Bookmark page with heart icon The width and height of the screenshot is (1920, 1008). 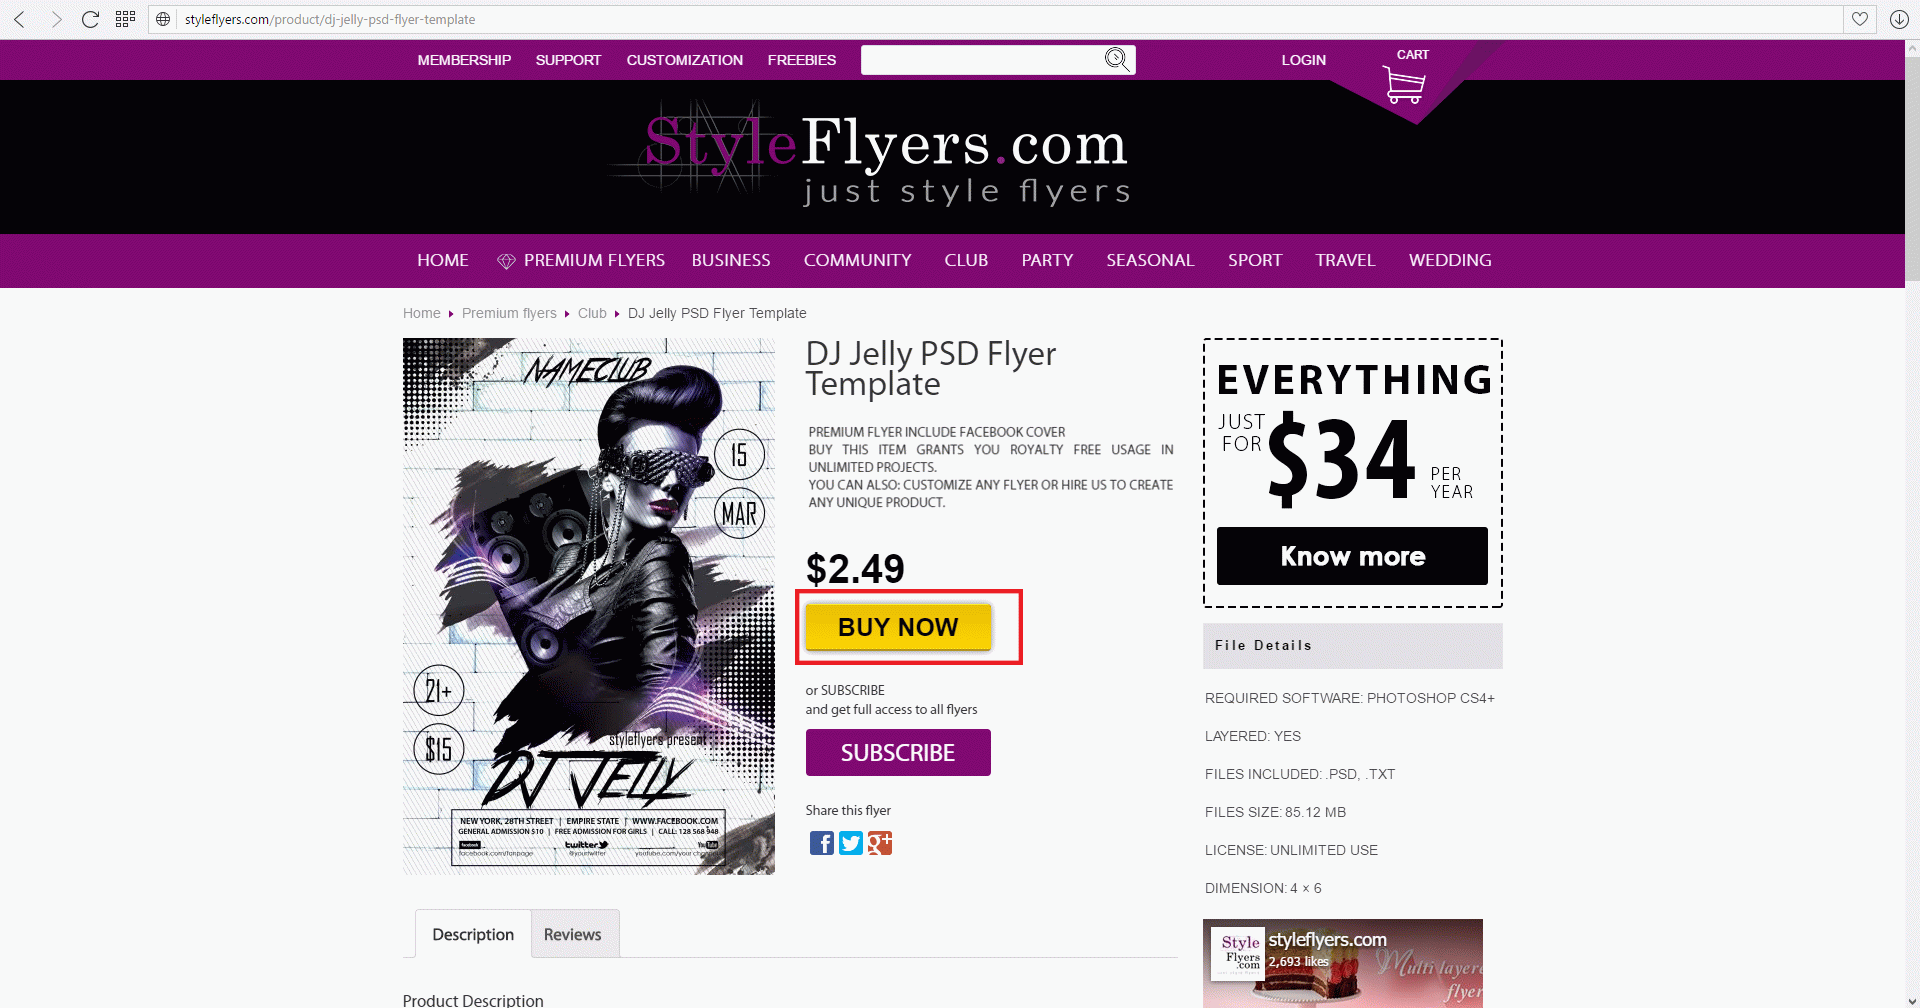(1860, 19)
